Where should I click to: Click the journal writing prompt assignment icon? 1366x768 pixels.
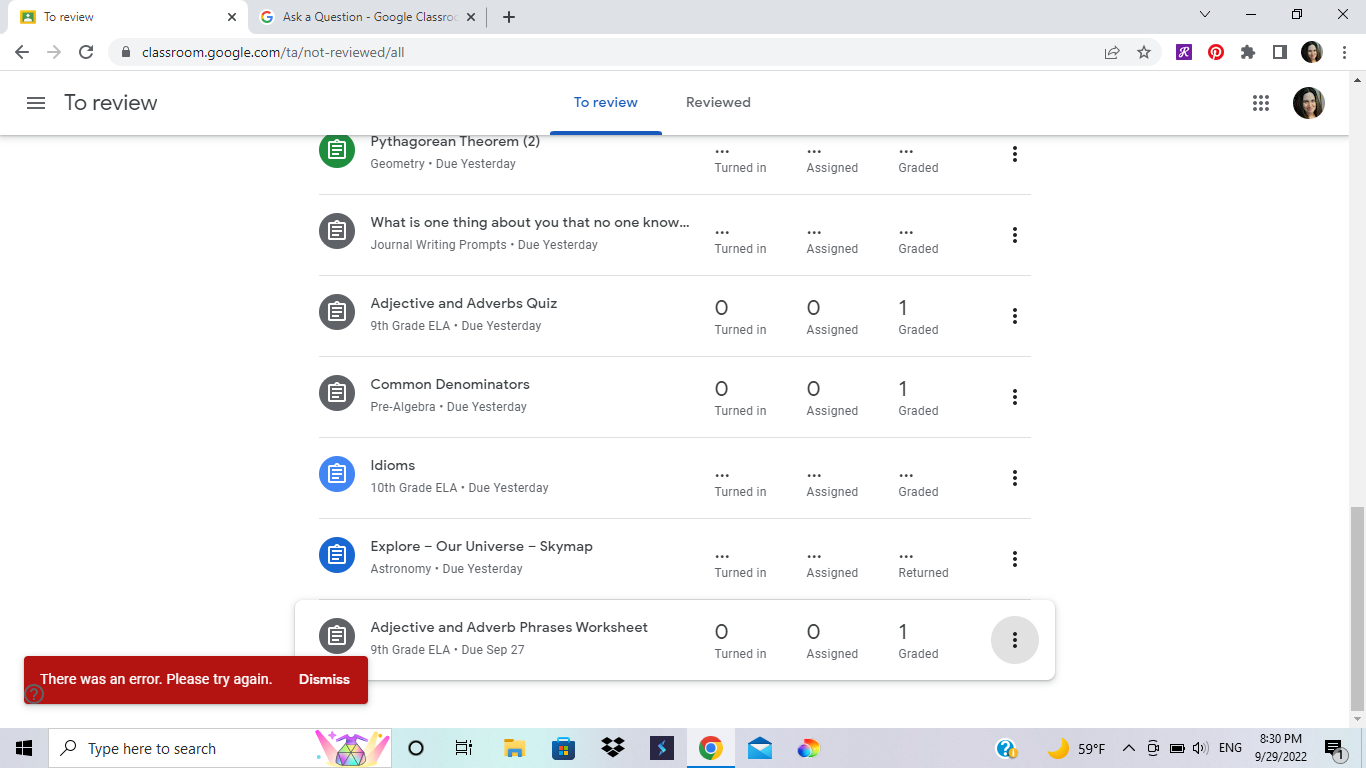[337, 231]
